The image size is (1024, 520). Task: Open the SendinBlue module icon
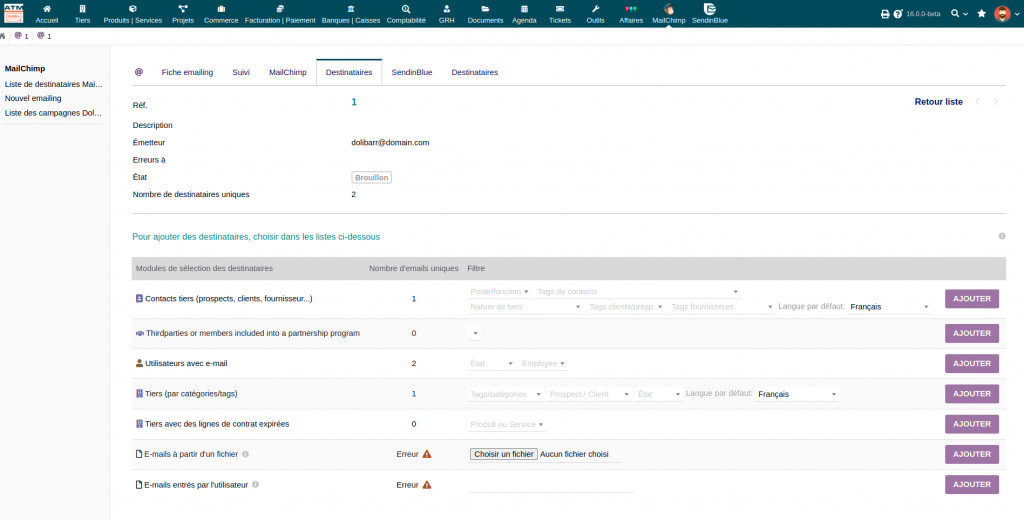coord(709,9)
